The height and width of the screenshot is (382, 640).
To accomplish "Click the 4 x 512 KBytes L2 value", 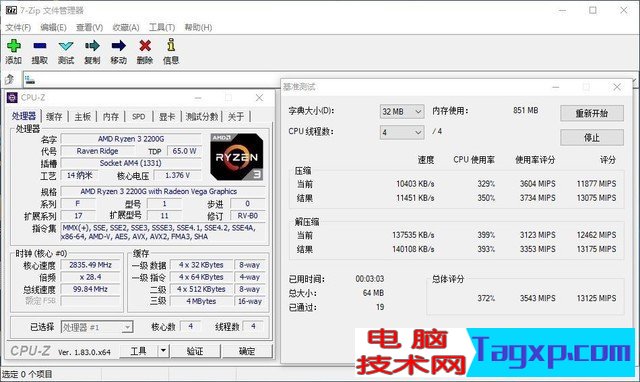I will 201,289.
